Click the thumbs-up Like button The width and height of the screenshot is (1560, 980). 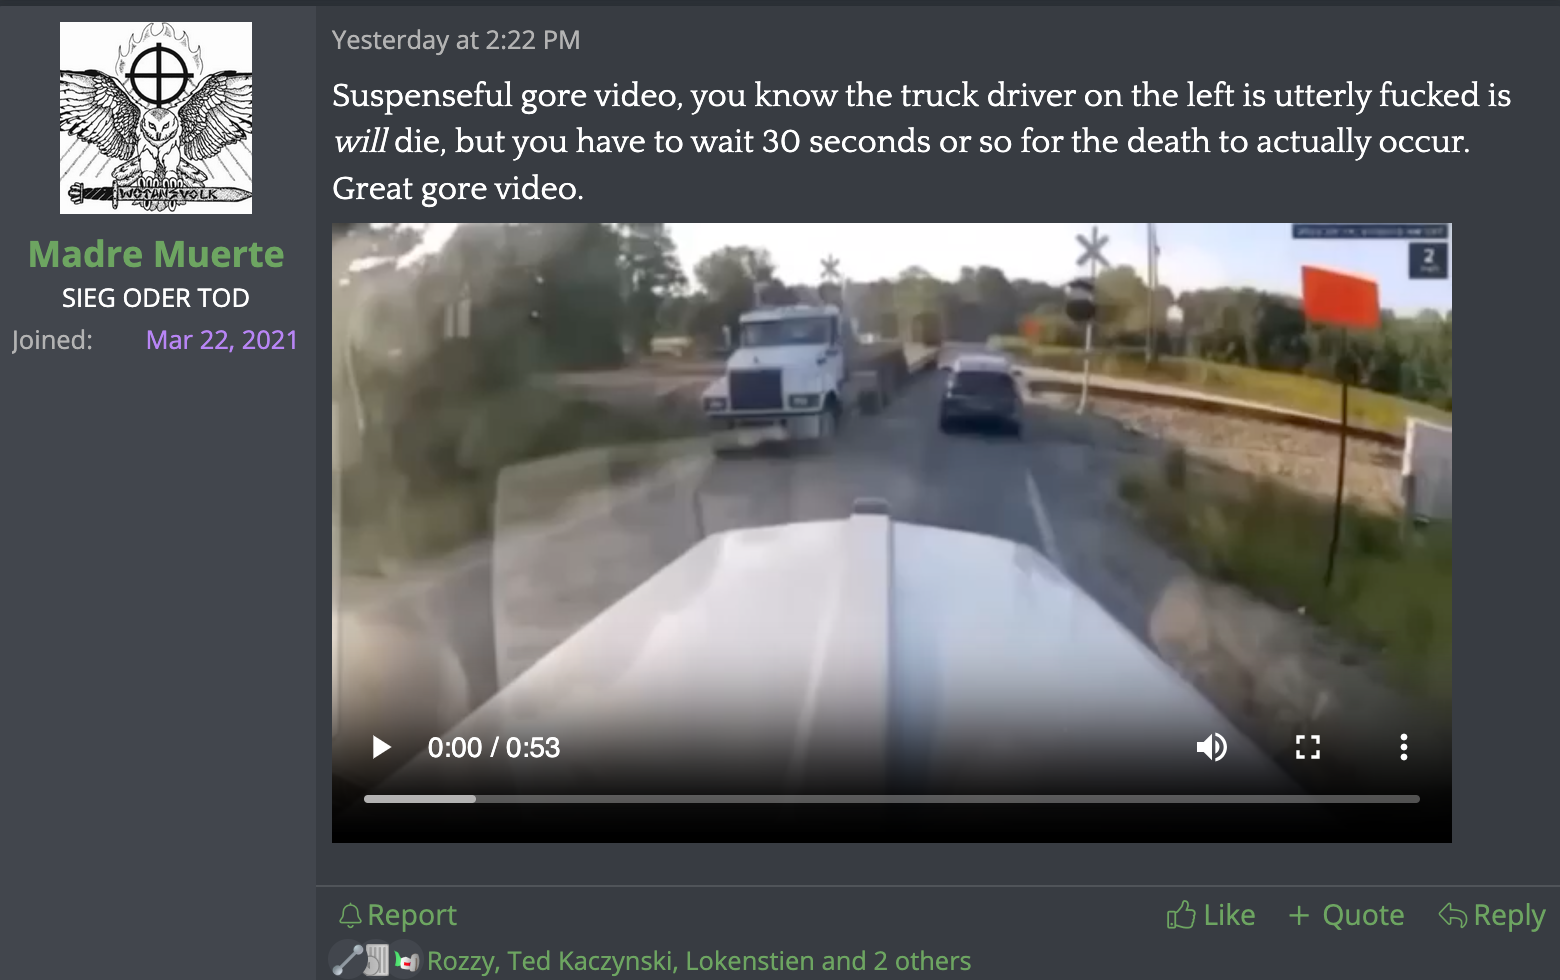coord(1210,915)
